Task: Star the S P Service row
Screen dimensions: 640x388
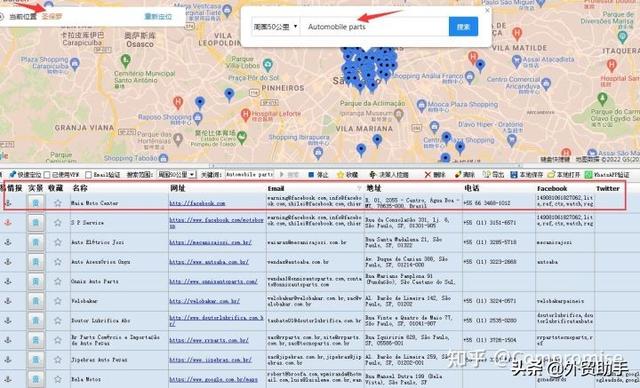Action: 58,222
